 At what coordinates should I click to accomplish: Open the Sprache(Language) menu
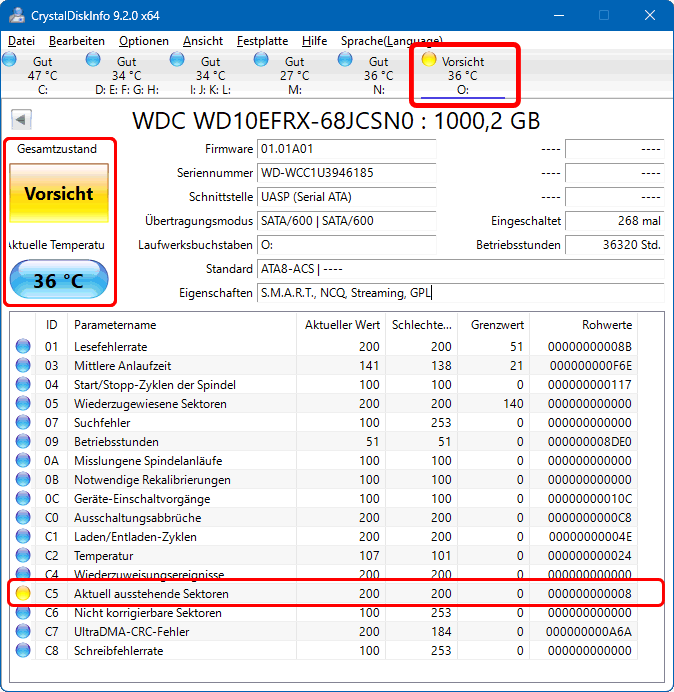tap(391, 41)
